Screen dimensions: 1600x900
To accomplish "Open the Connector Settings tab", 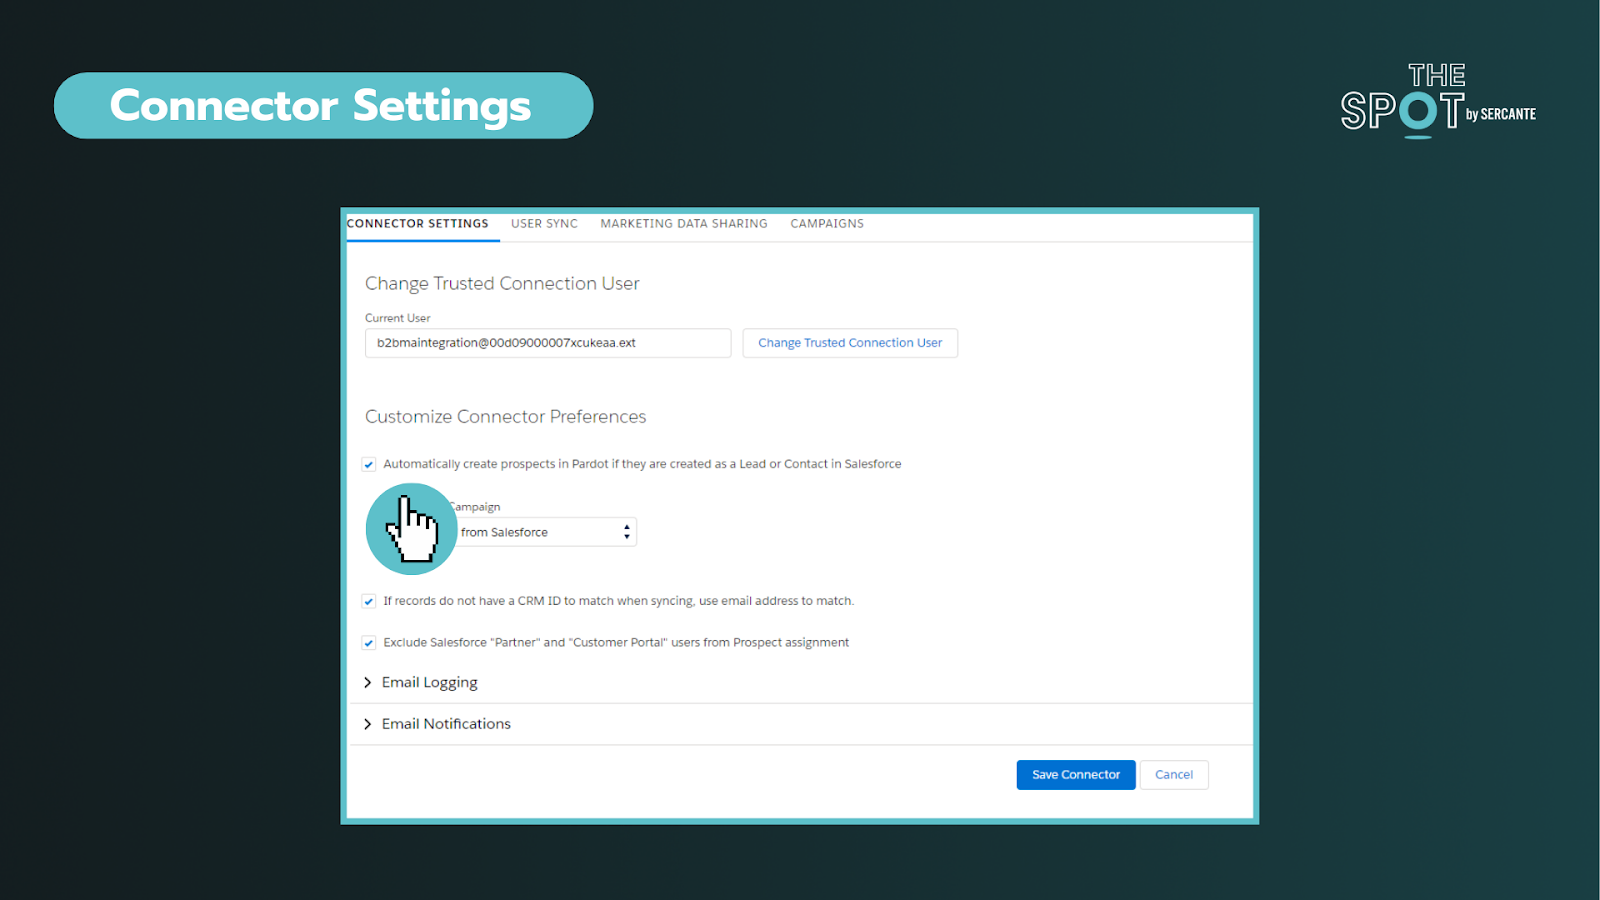I will pyautogui.click(x=418, y=224).
